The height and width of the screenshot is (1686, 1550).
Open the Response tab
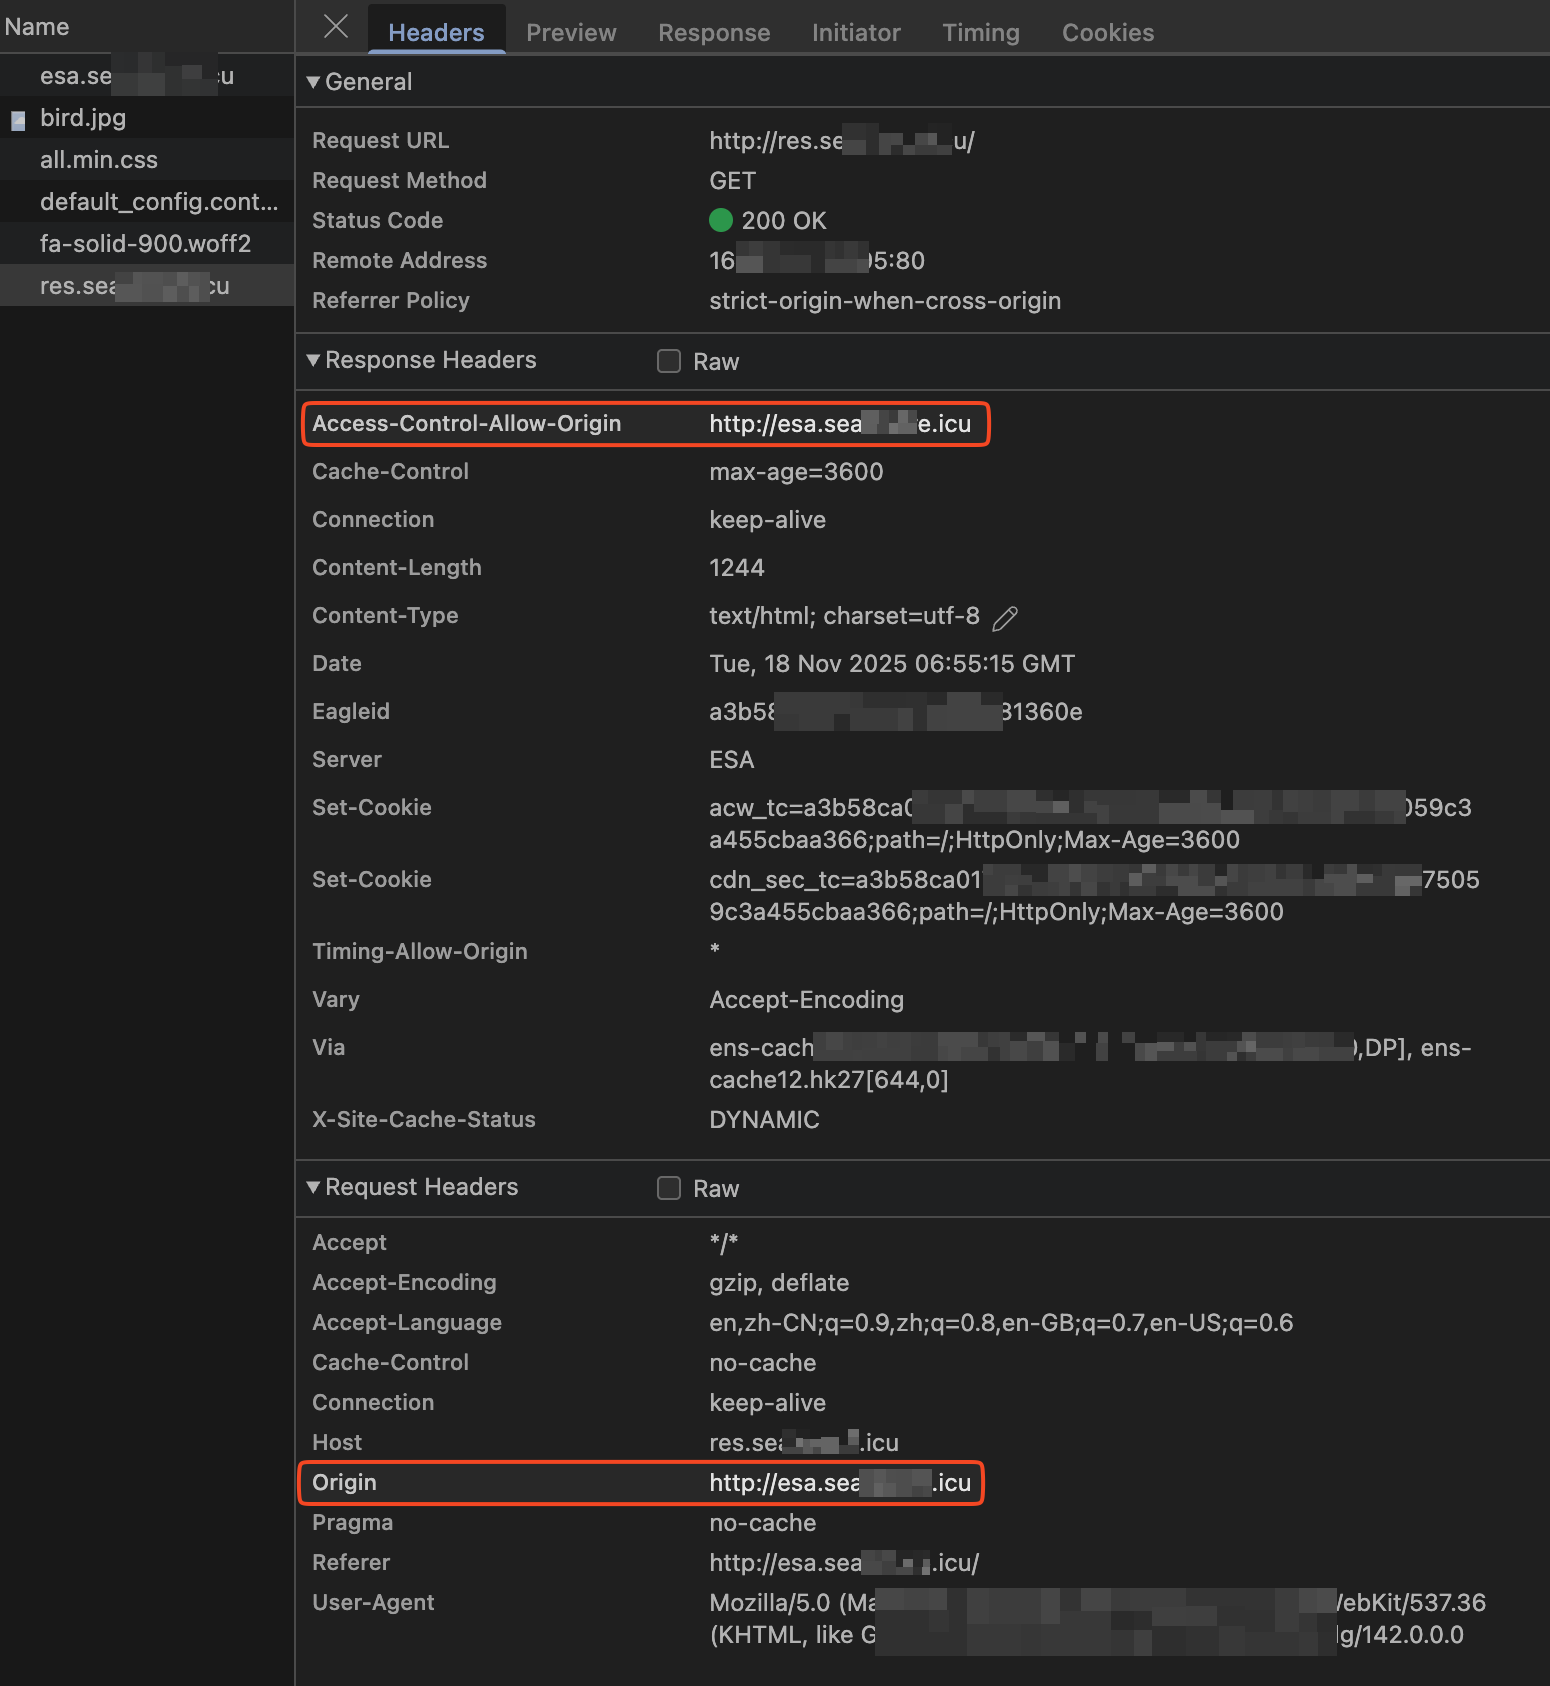(714, 33)
